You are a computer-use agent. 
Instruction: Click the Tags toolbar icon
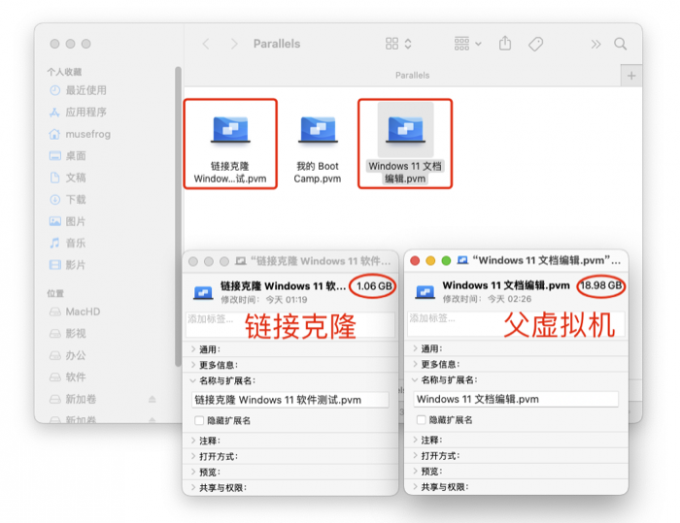click(536, 44)
